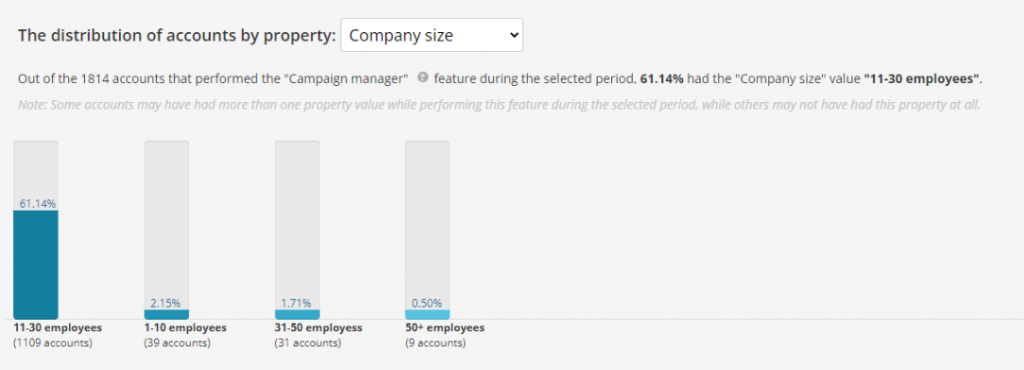The image size is (1024, 370).
Task: Click the dropdown arrow in property selector
Action: [x=513, y=35]
